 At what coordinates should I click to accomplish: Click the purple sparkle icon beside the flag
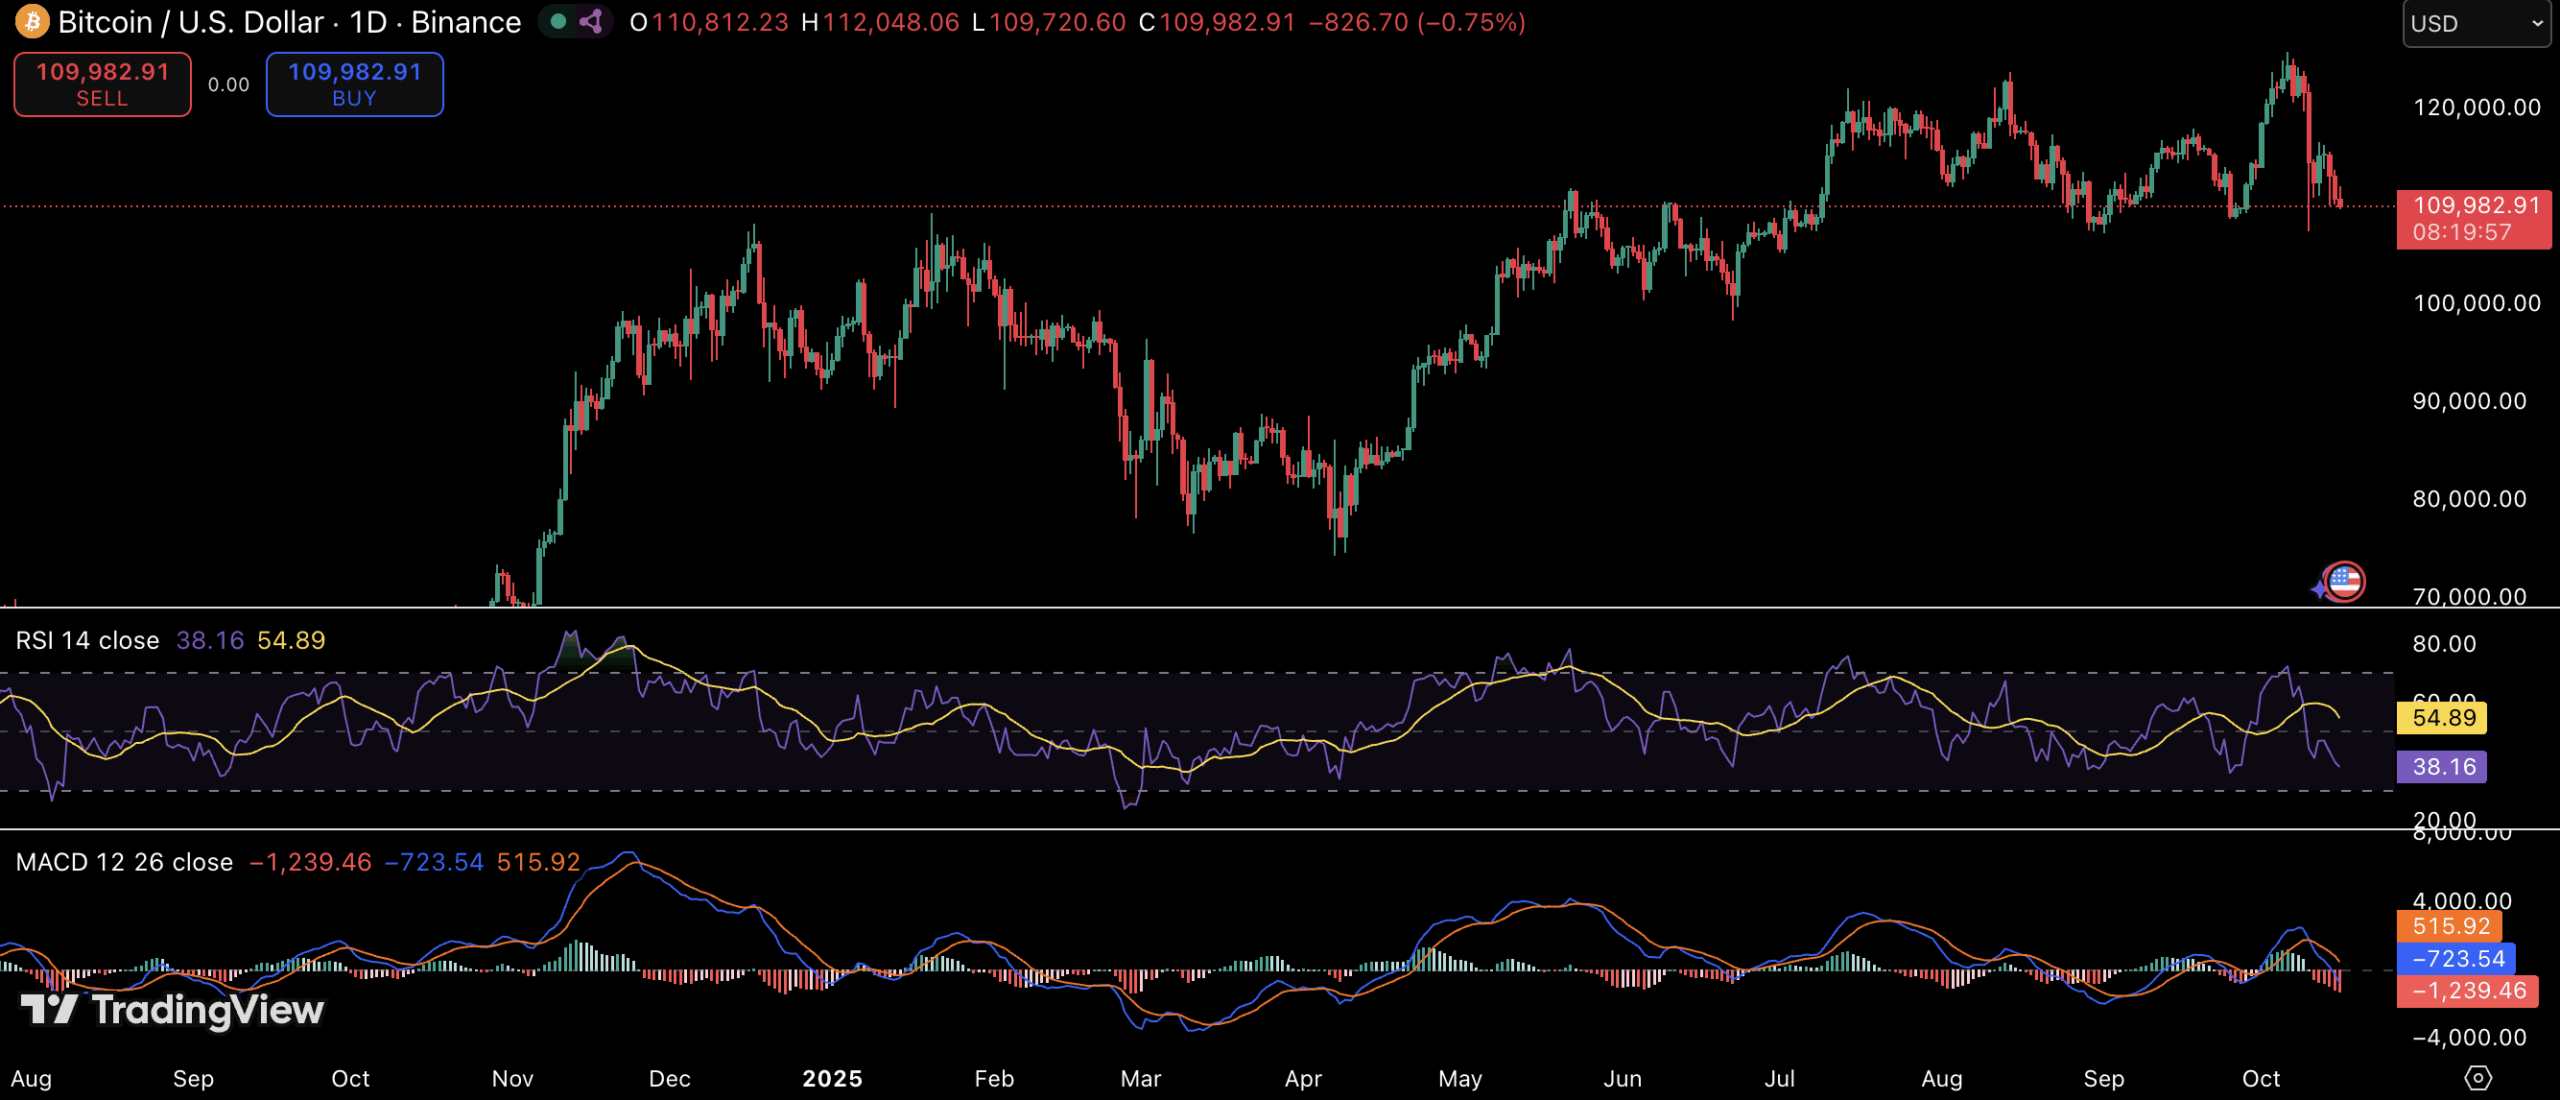[2319, 590]
